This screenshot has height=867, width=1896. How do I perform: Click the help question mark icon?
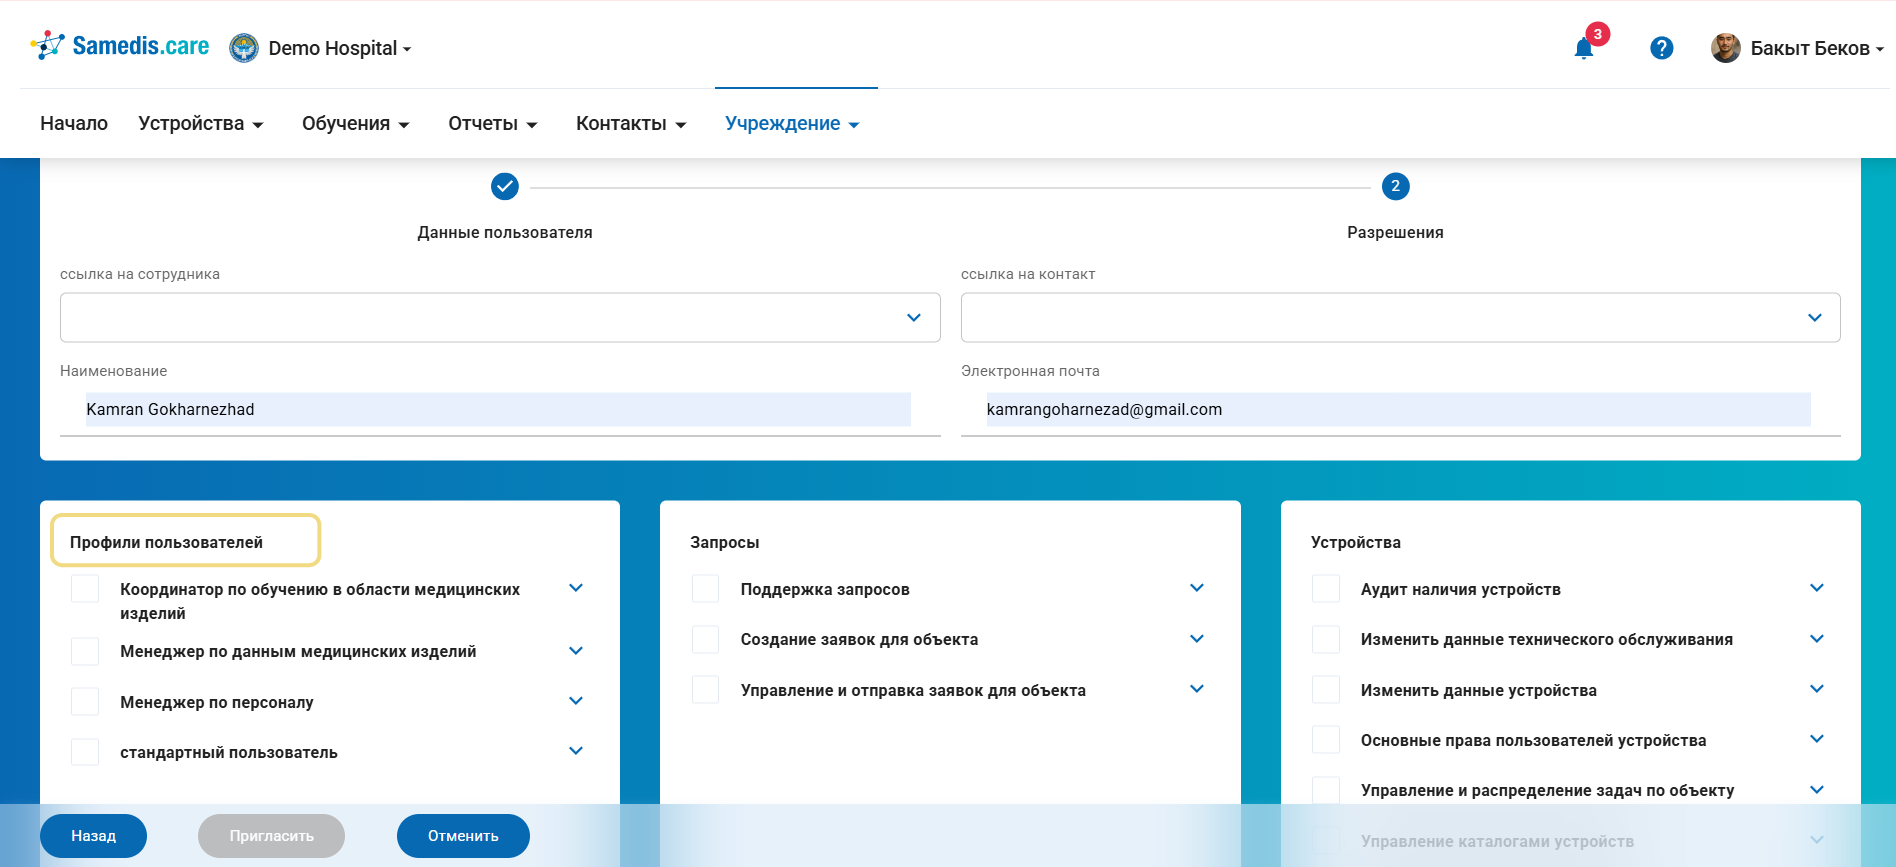1661,48
